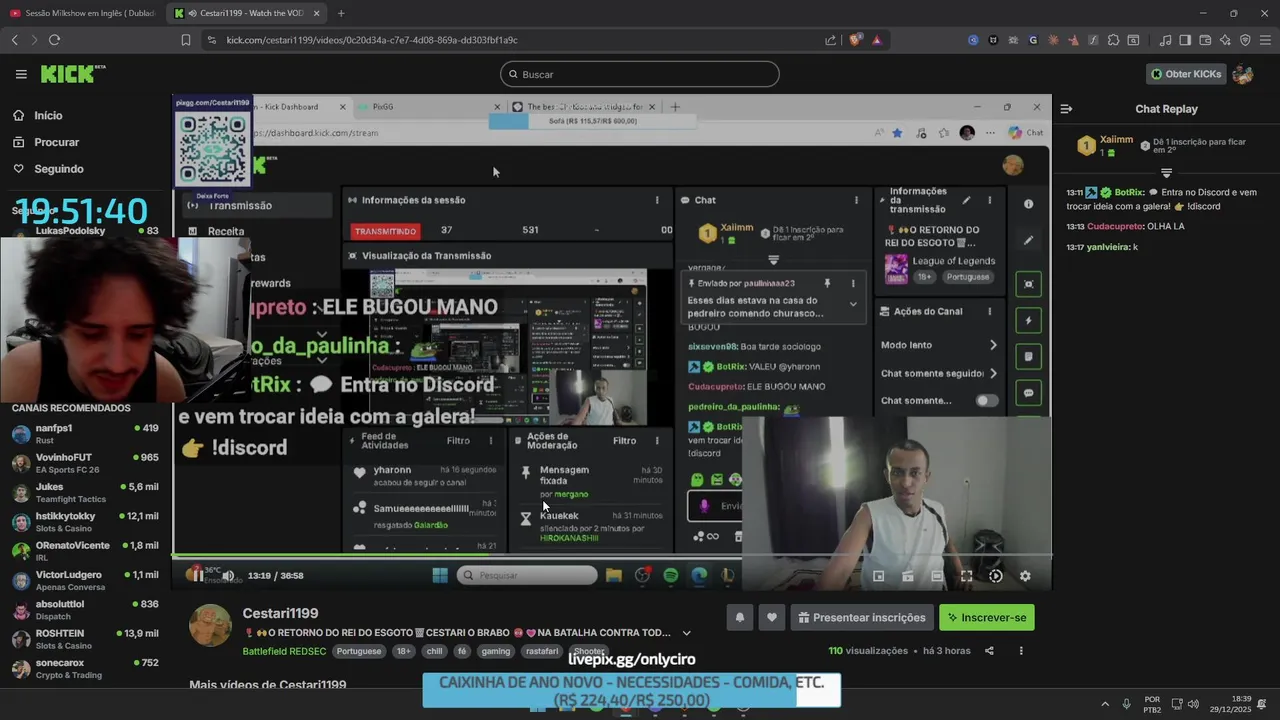
Task: Open Ações de Moderação Filtro option
Action: (x=624, y=441)
